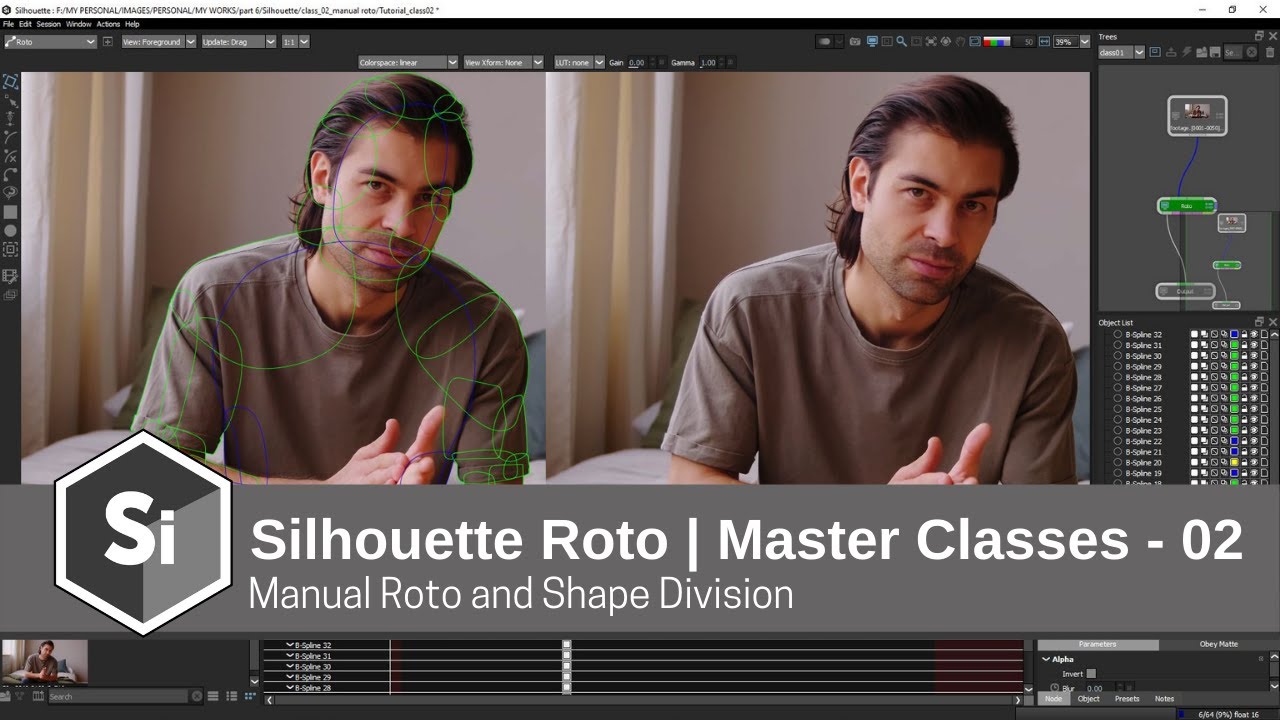This screenshot has width=1280, height=720.
Task: Click the add node plus icon beside Roto
Action: tap(107, 42)
